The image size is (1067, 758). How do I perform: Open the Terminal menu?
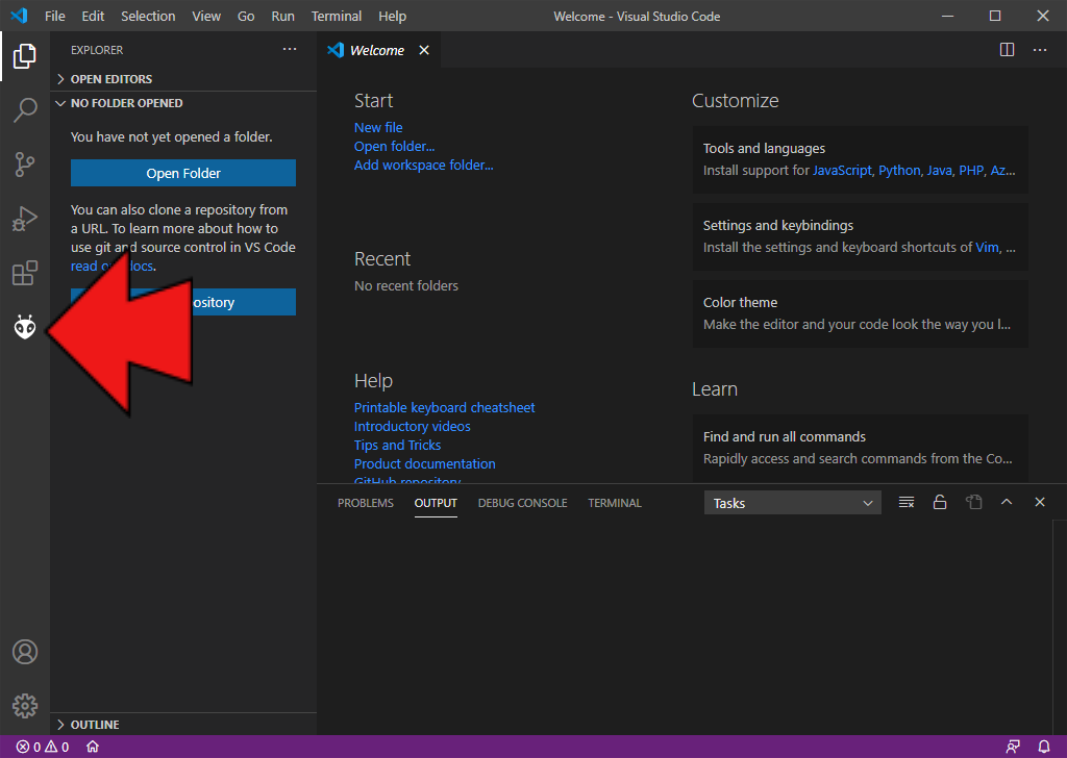tap(336, 16)
